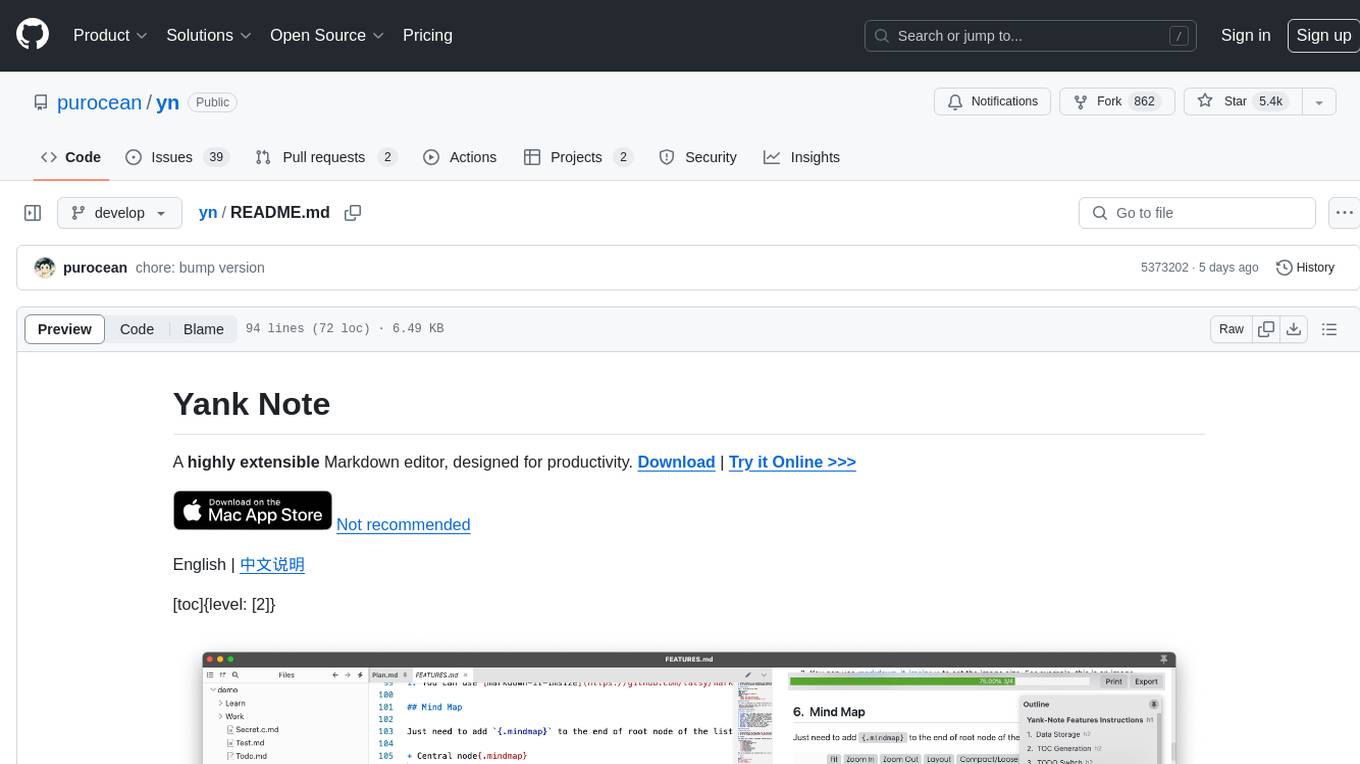The height and width of the screenshot is (764, 1360).
Task: Switch to the Code tab
Action: pyautogui.click(x=71, y=157)
